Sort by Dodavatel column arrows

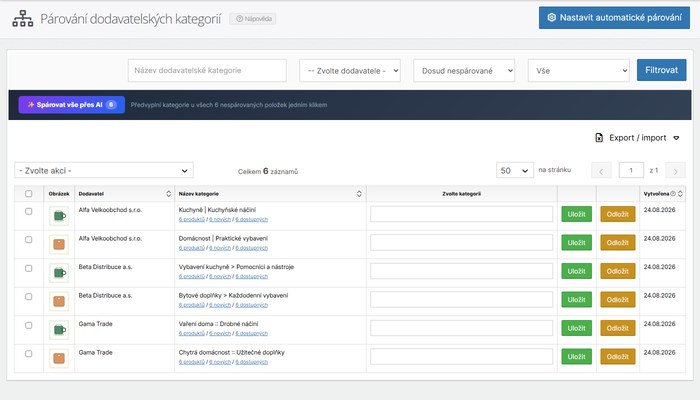168,194
